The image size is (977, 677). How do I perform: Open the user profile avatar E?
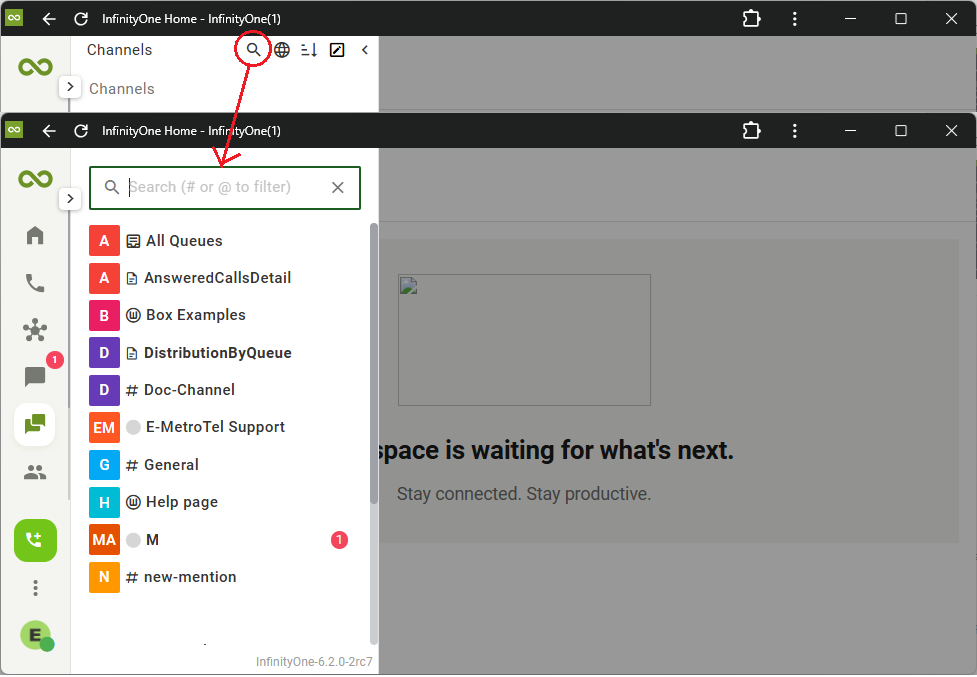(36, 635)
